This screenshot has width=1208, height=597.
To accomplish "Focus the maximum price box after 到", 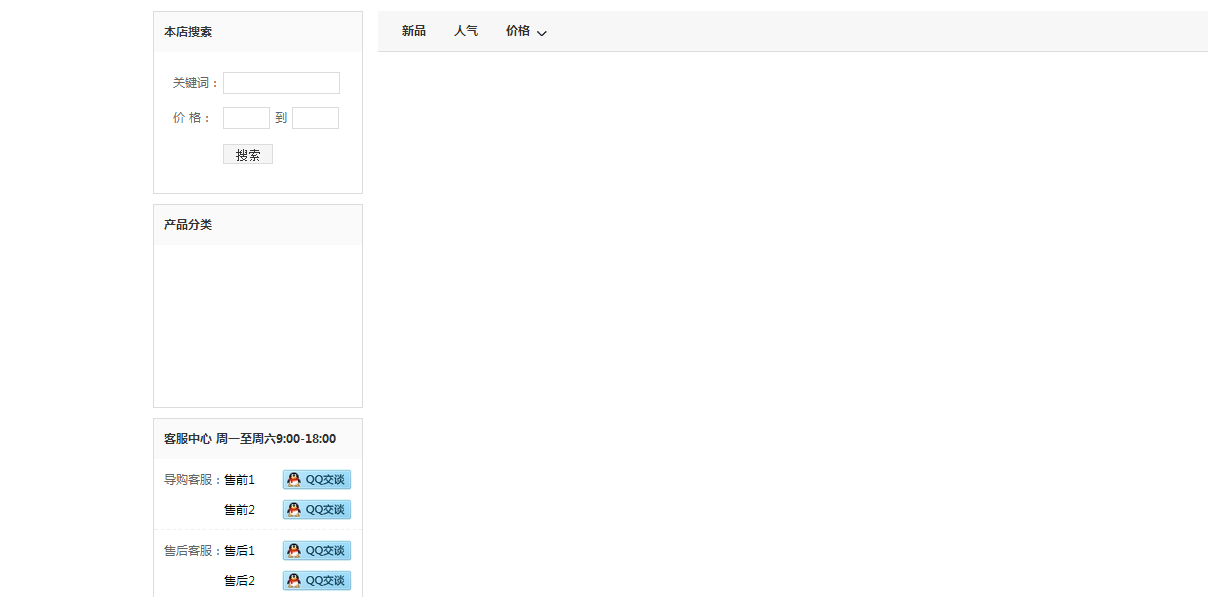I will point(315,118).
